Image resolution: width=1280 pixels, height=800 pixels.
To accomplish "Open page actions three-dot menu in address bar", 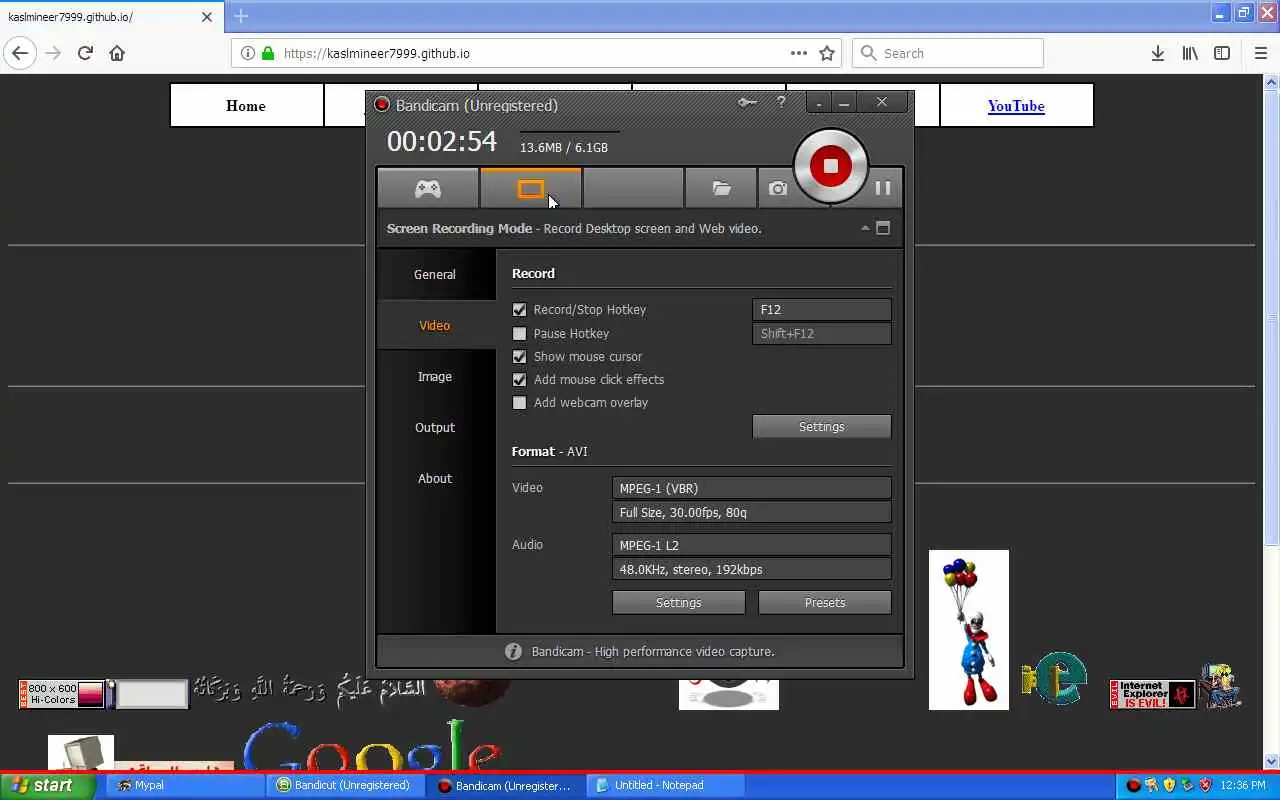I will (x=799, y=53).
